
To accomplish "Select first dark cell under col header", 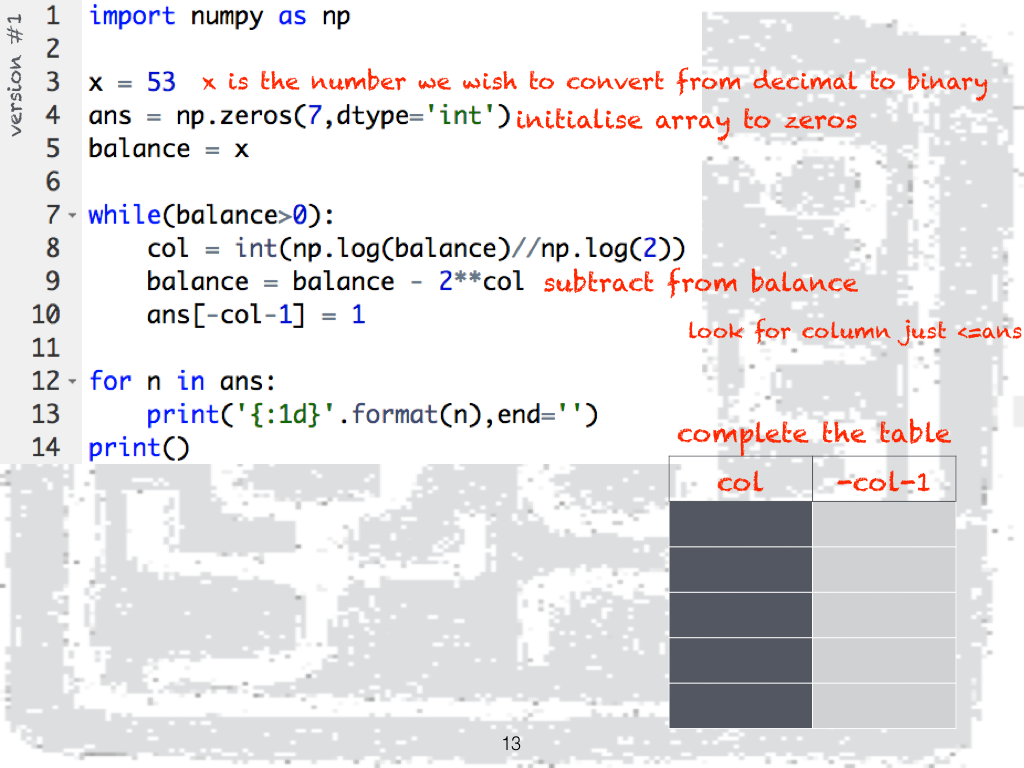I will [740, 524].
